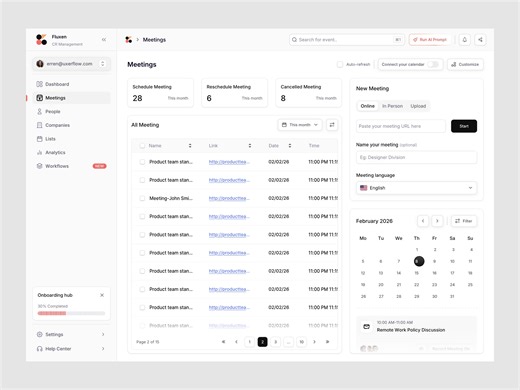Go to previous page of meetings
520x390 pixels.
point(236,342)
